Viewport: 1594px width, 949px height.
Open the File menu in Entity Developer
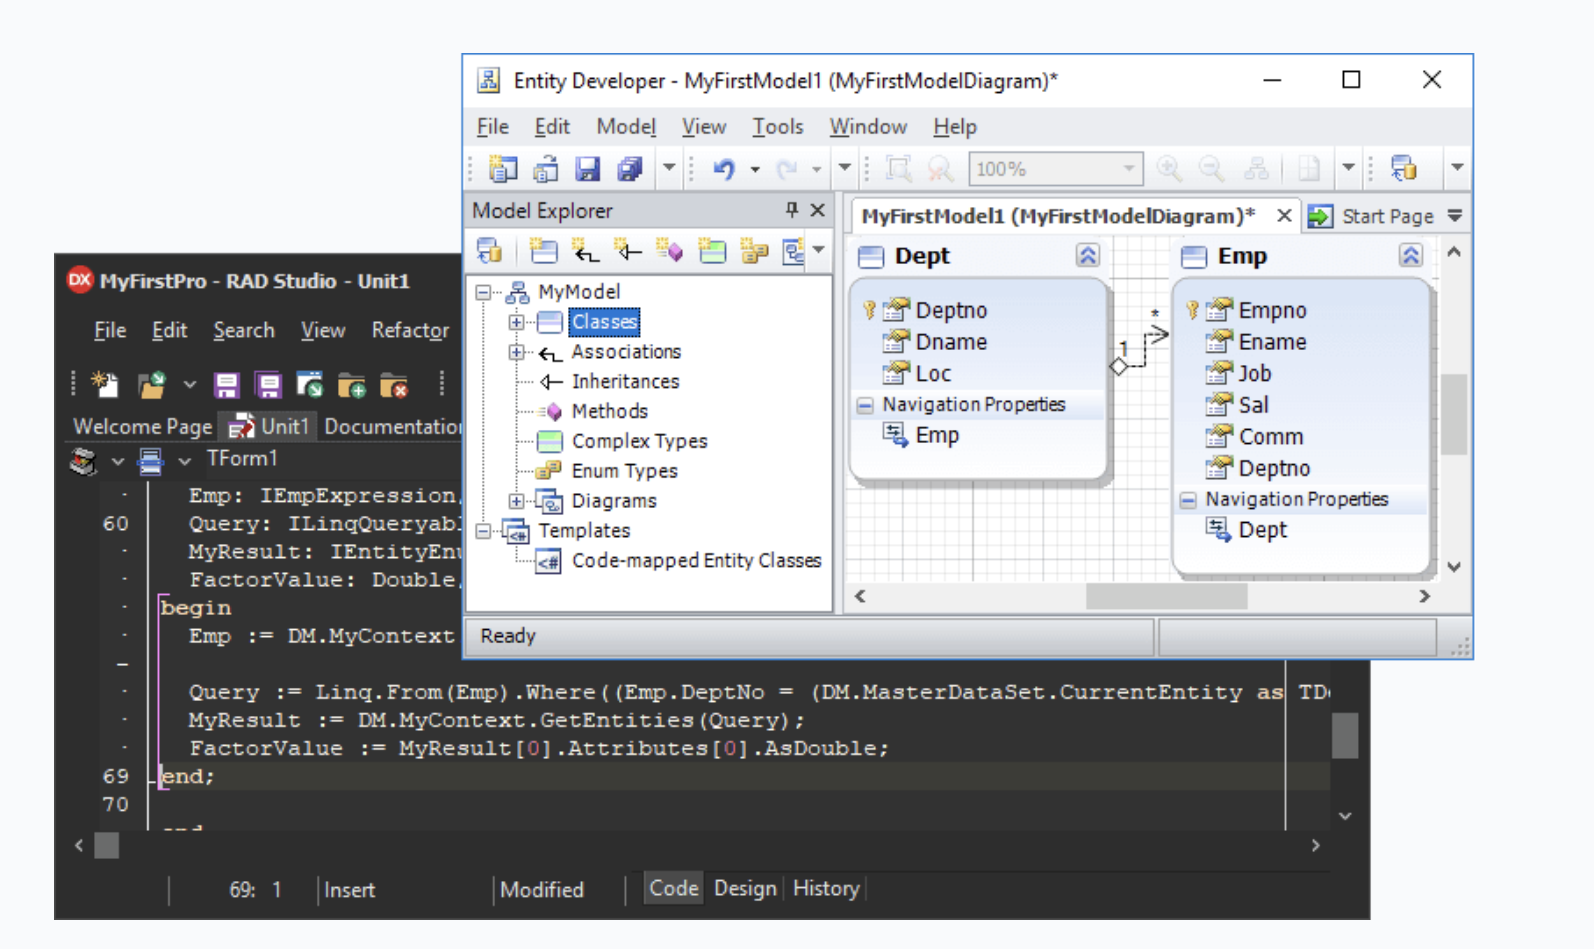click(x=493, y=127)
